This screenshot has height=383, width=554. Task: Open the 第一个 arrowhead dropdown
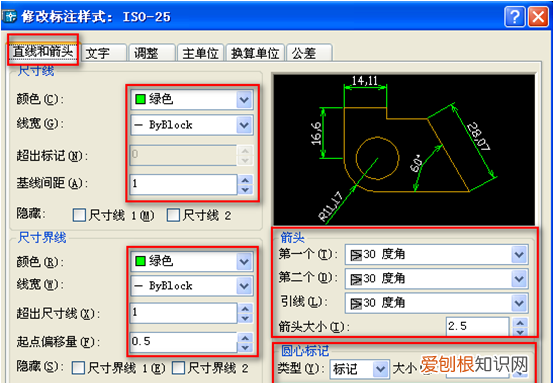point(519,254)
